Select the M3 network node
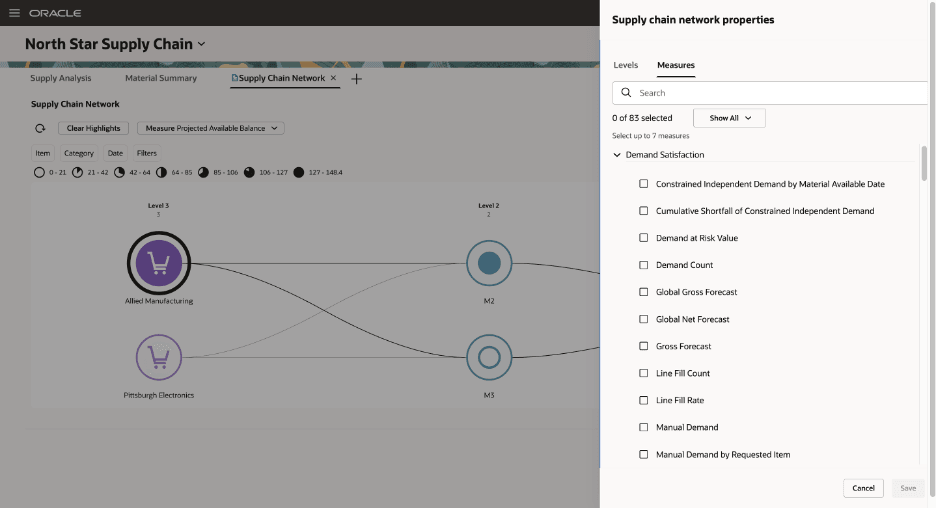The width and height of the screenshot is (936, 508). click(x=489, y=358)
